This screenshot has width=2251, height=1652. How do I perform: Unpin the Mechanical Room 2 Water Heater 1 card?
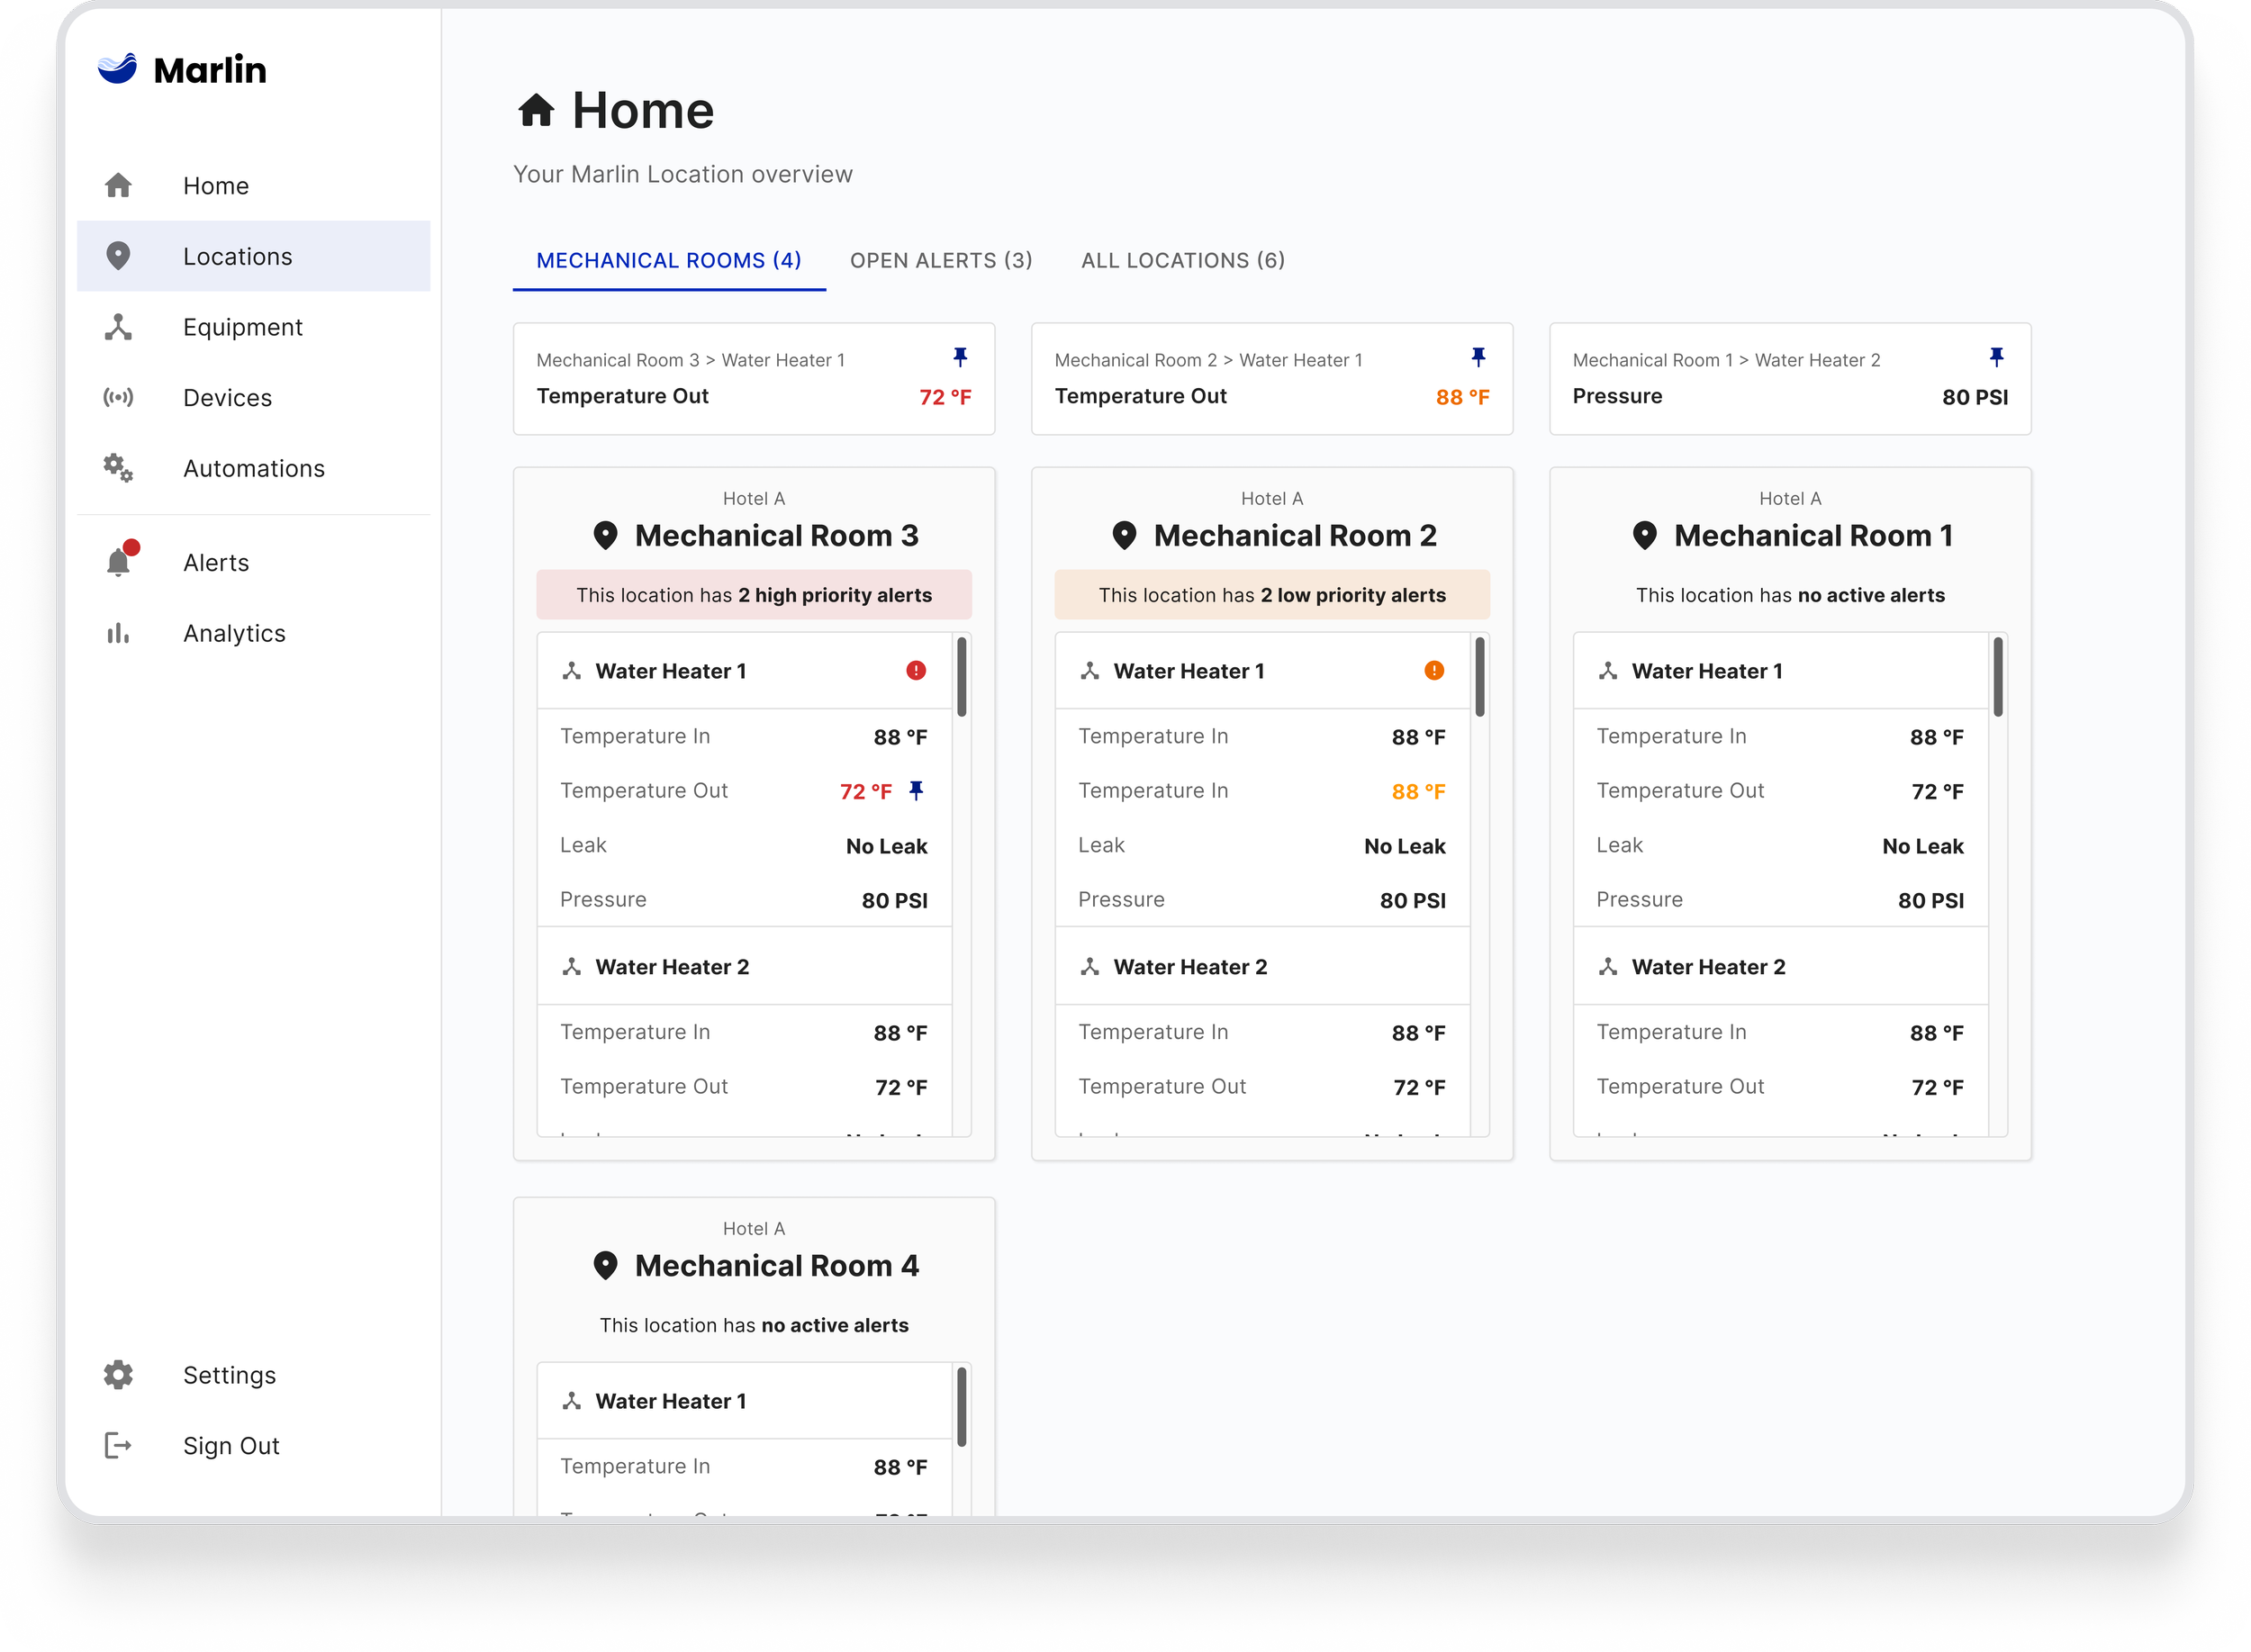click(1478, 357)
